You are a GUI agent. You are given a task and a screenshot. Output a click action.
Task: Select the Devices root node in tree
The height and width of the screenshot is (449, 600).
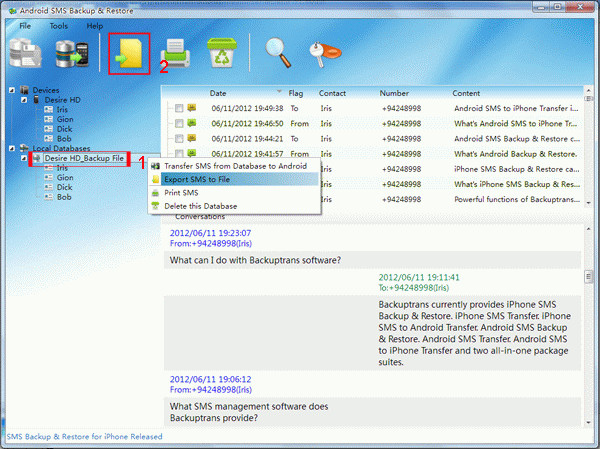46,90
